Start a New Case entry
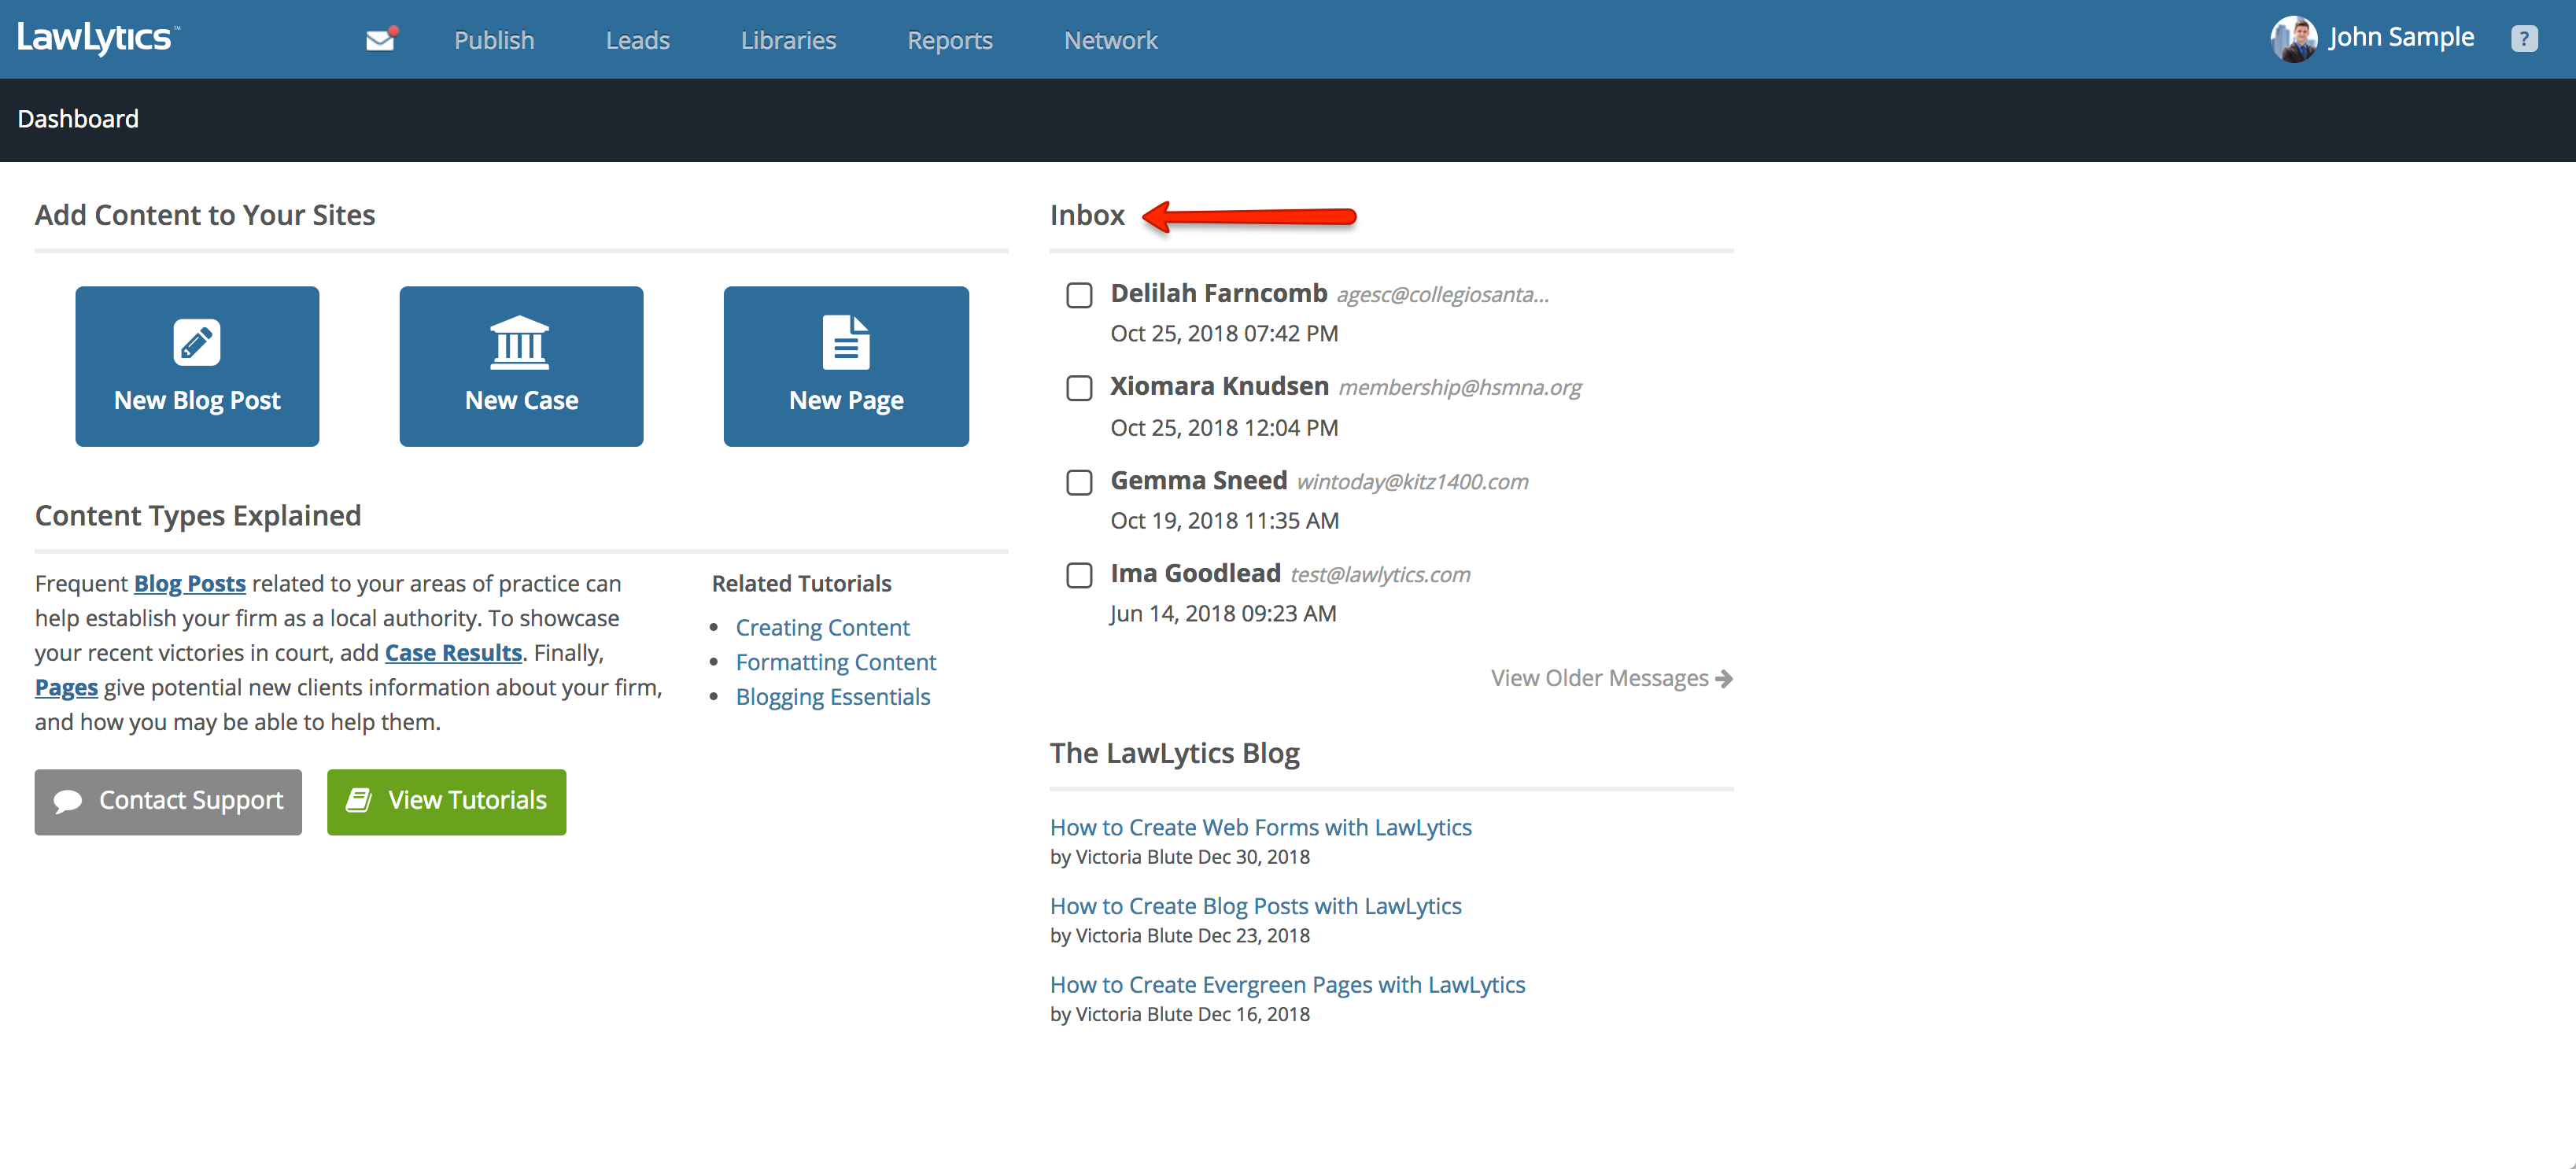 [521, 366]
